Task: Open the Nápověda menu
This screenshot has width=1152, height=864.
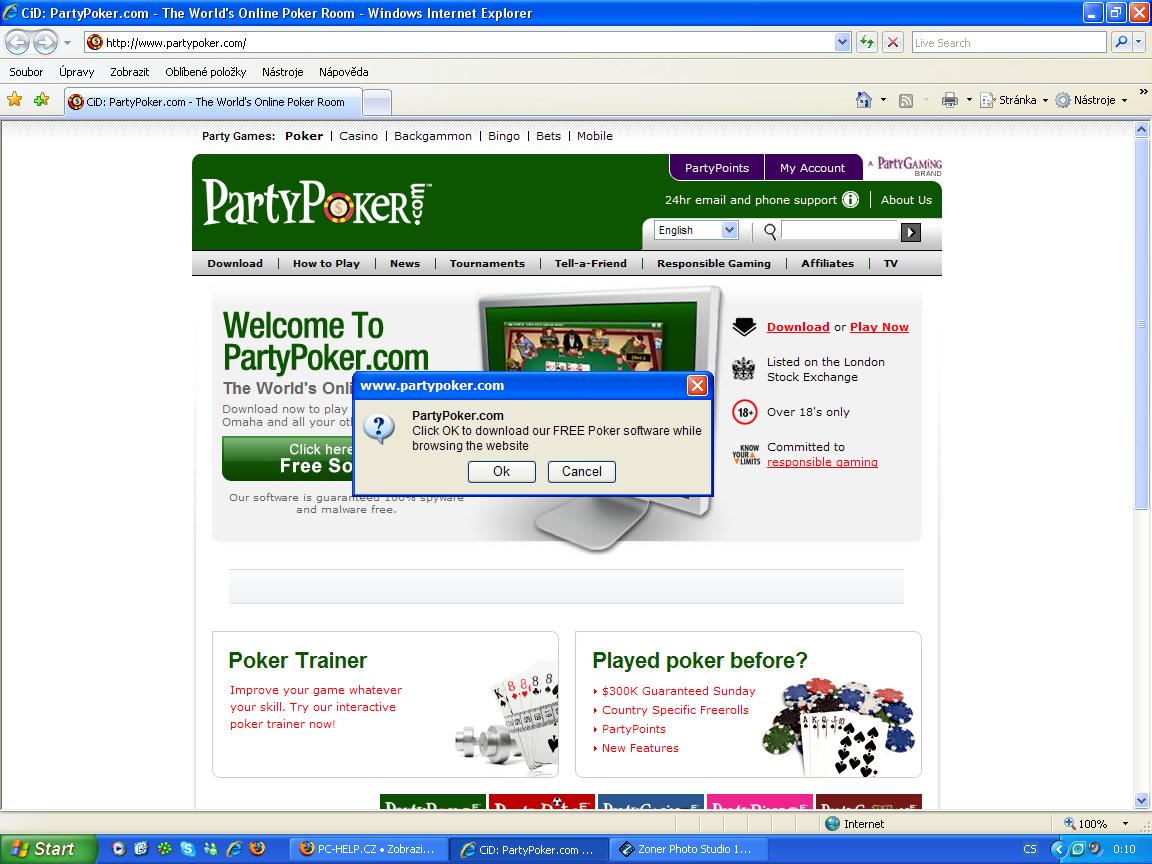Action: pyautogui.click(x=344, y=72)
